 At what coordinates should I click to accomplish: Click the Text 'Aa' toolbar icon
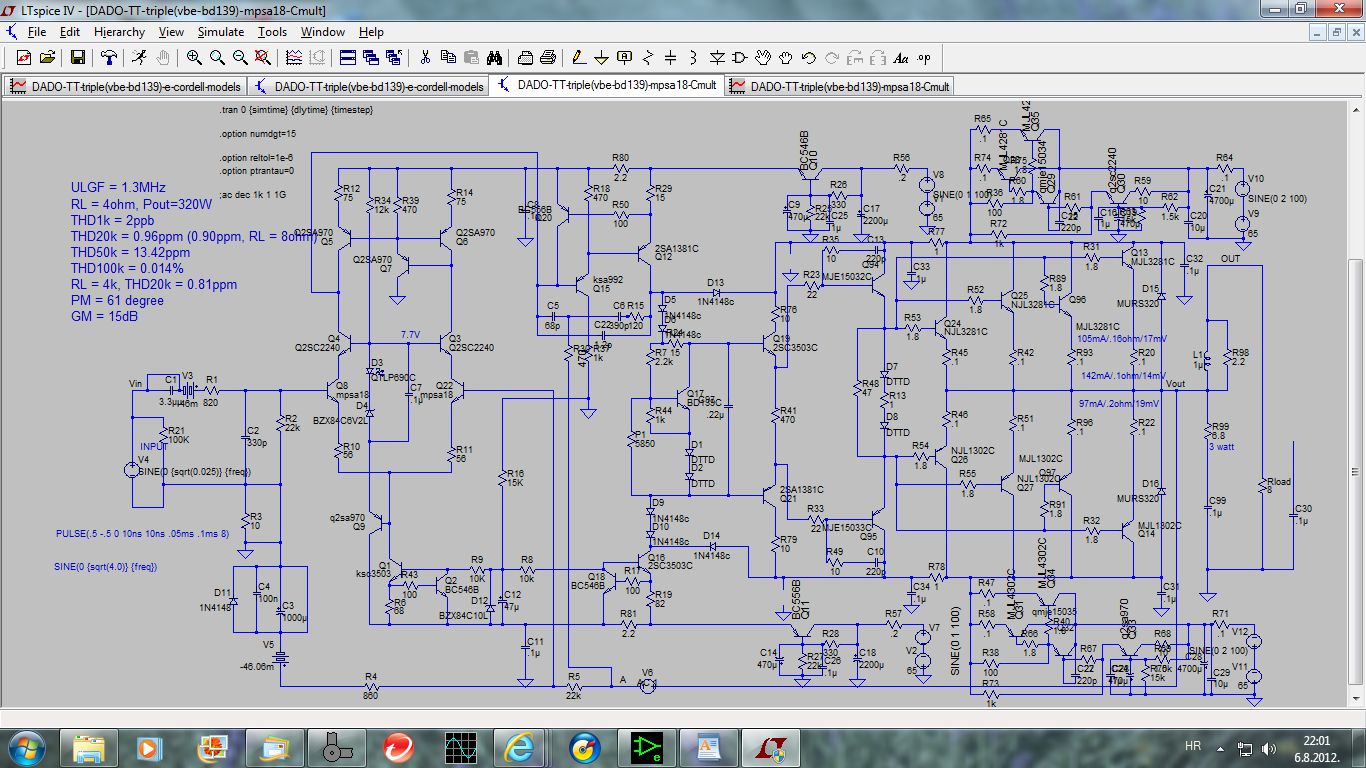[901, 57]
